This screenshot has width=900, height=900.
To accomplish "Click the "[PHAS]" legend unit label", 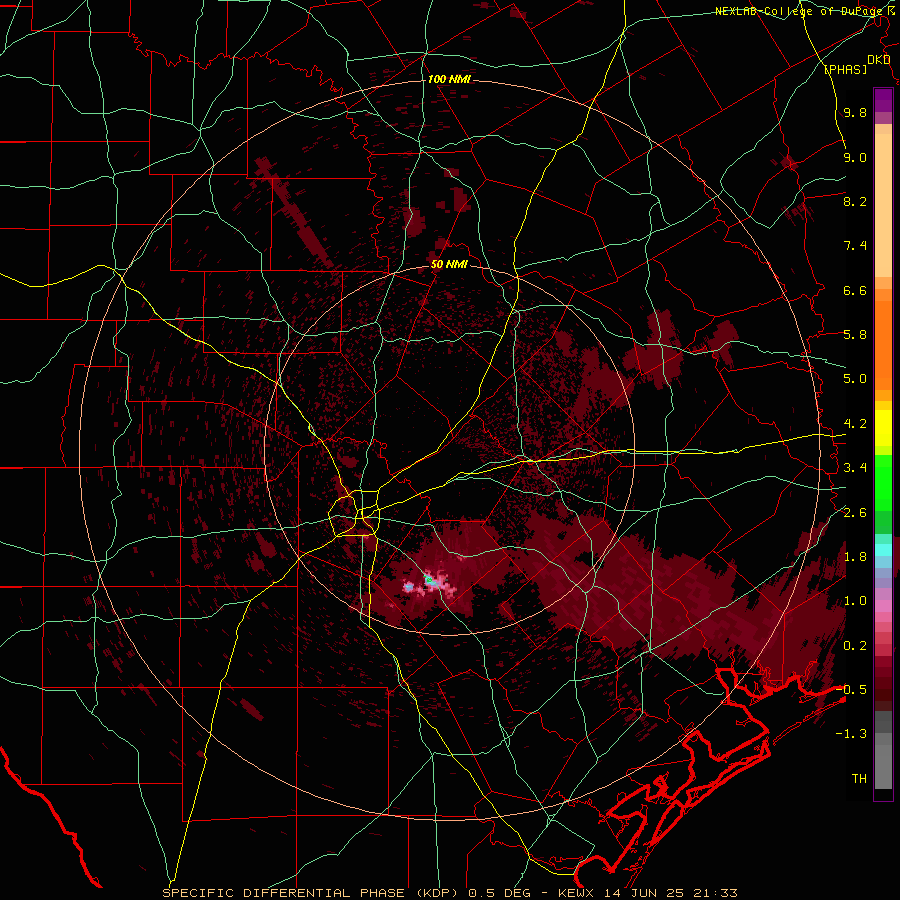I will click(x=845, y=69).
